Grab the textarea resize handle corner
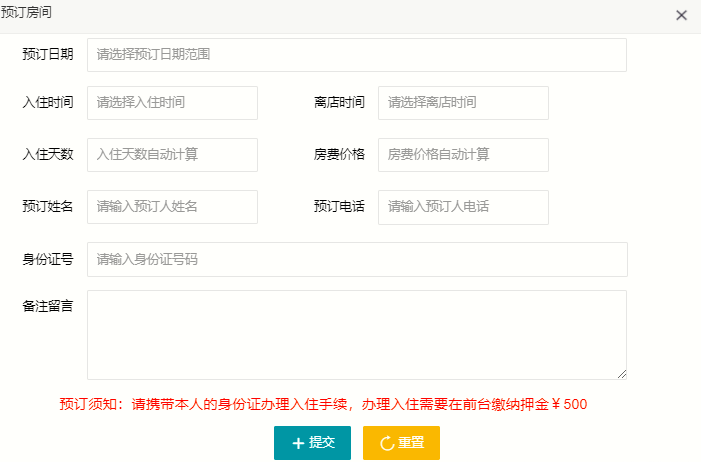Viewport: 701px width, 462px height. coord(622,374)
